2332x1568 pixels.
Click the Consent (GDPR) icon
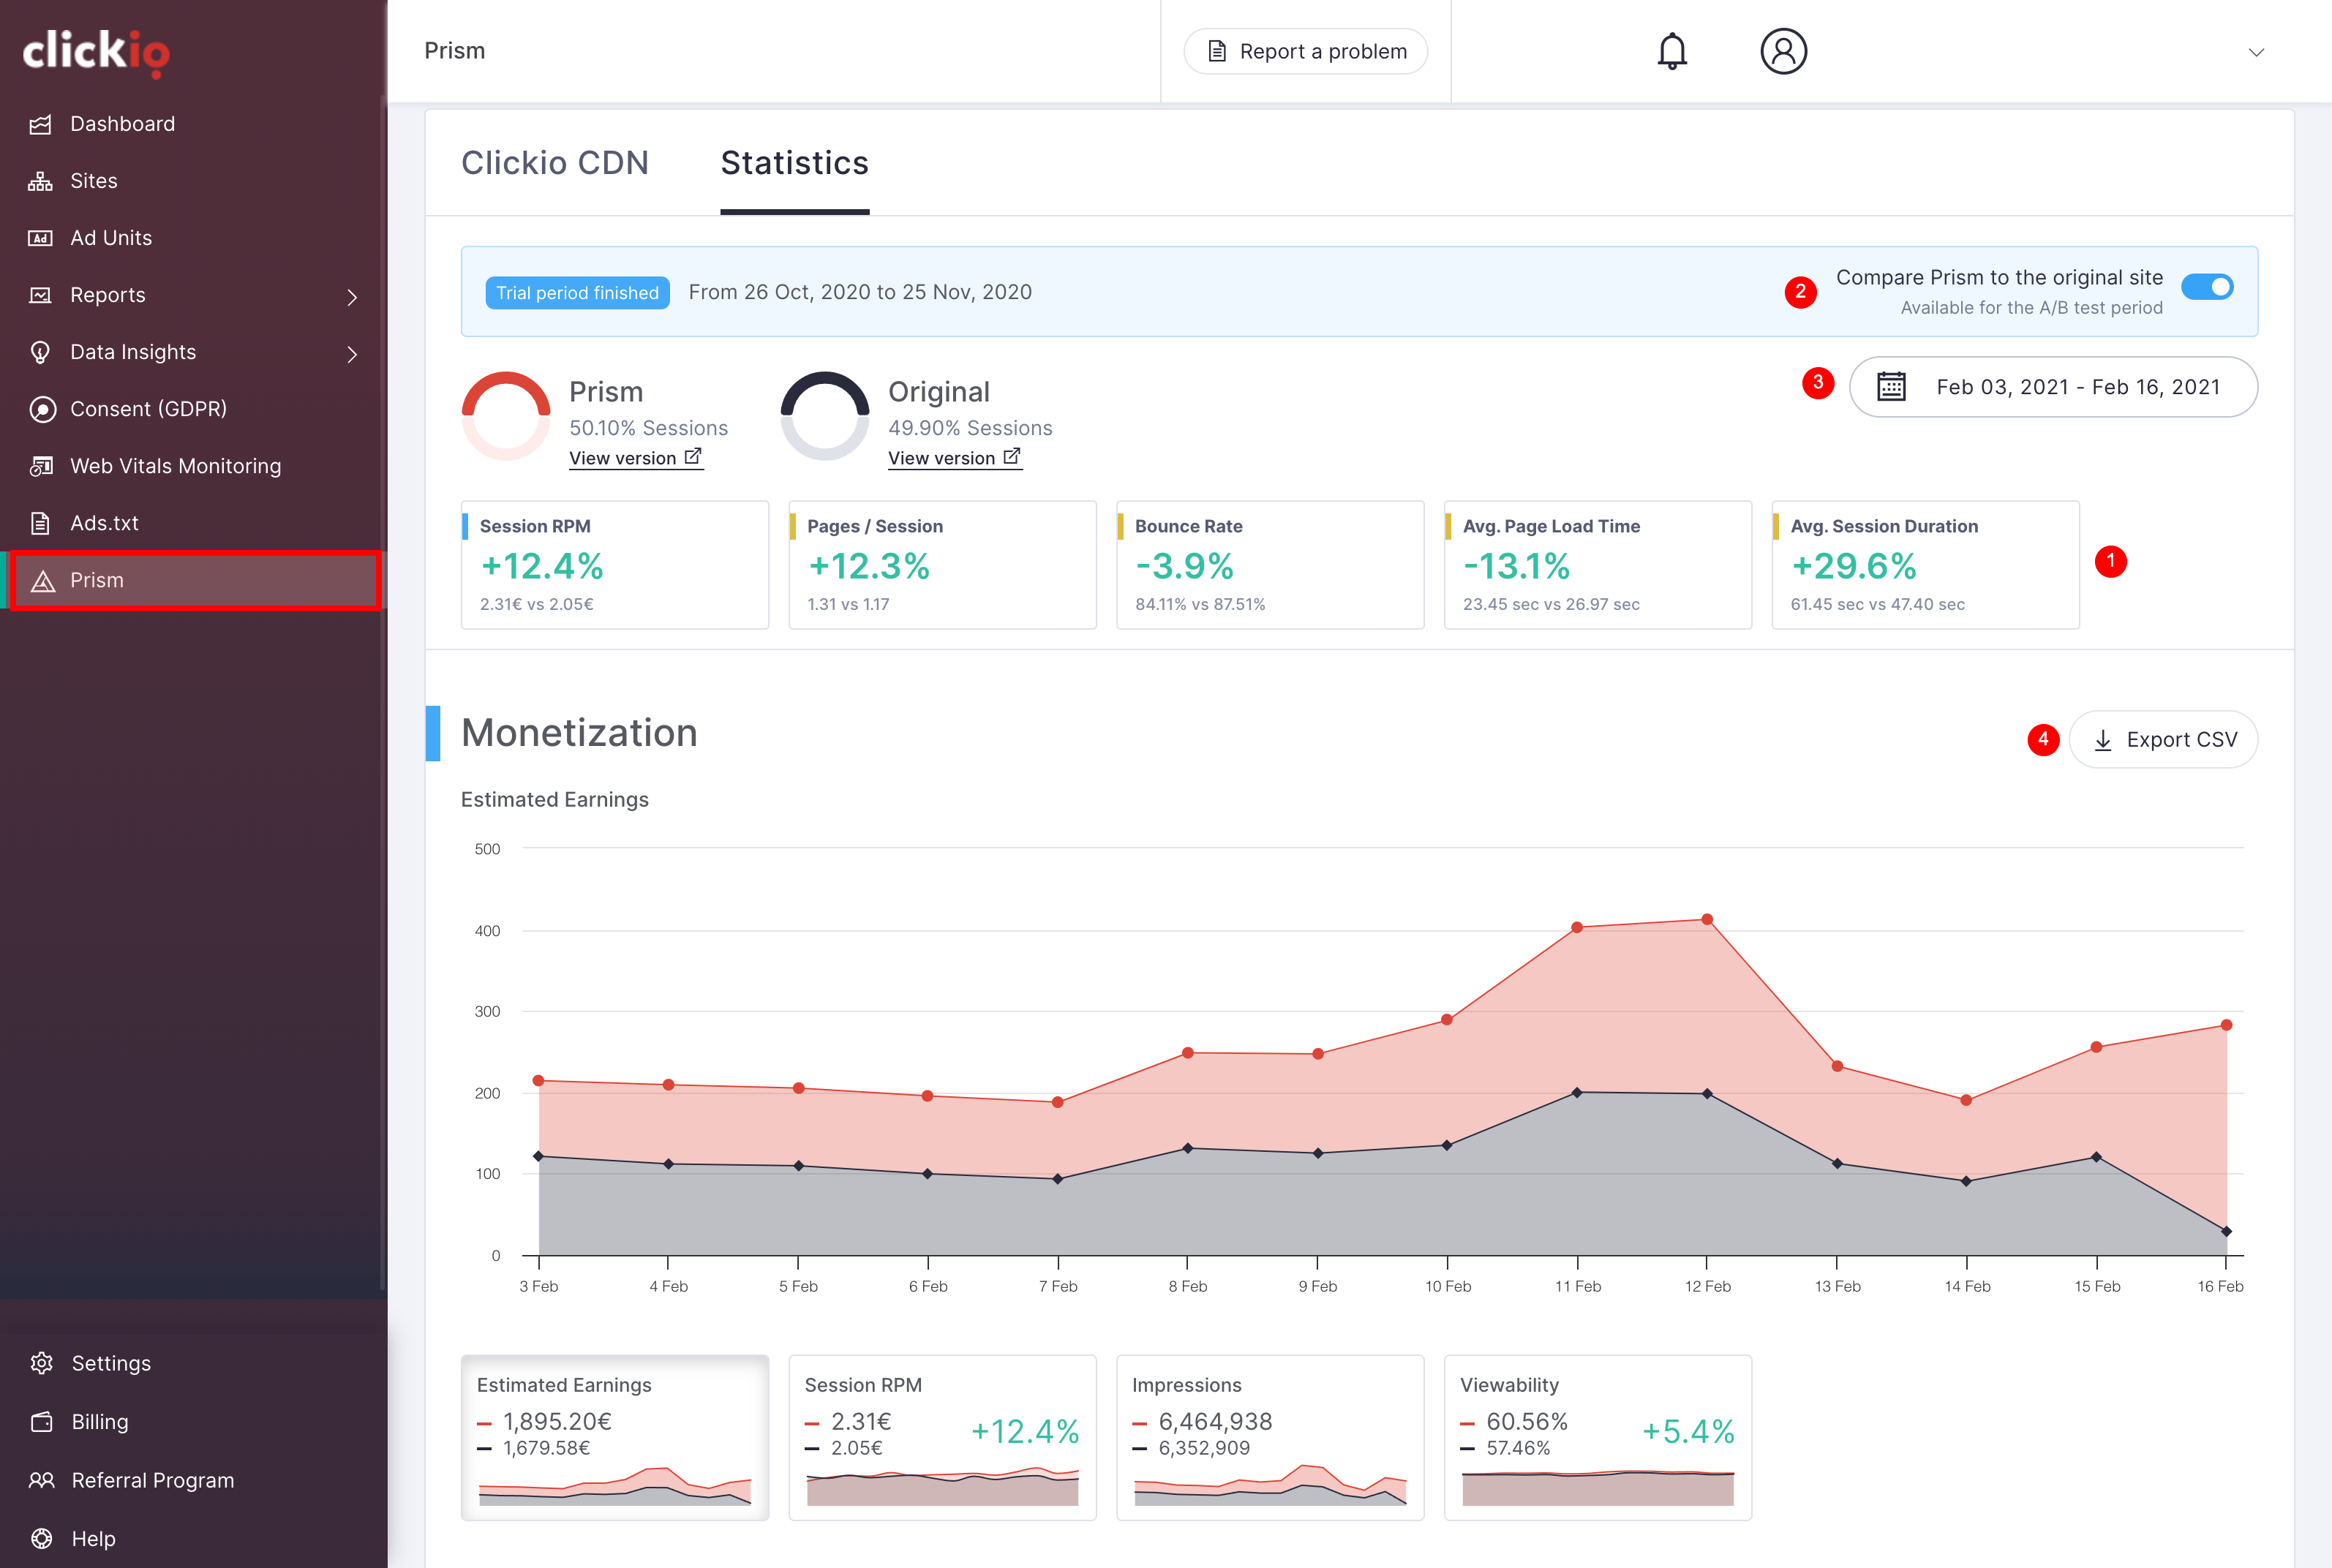click(x=42, y=409)
